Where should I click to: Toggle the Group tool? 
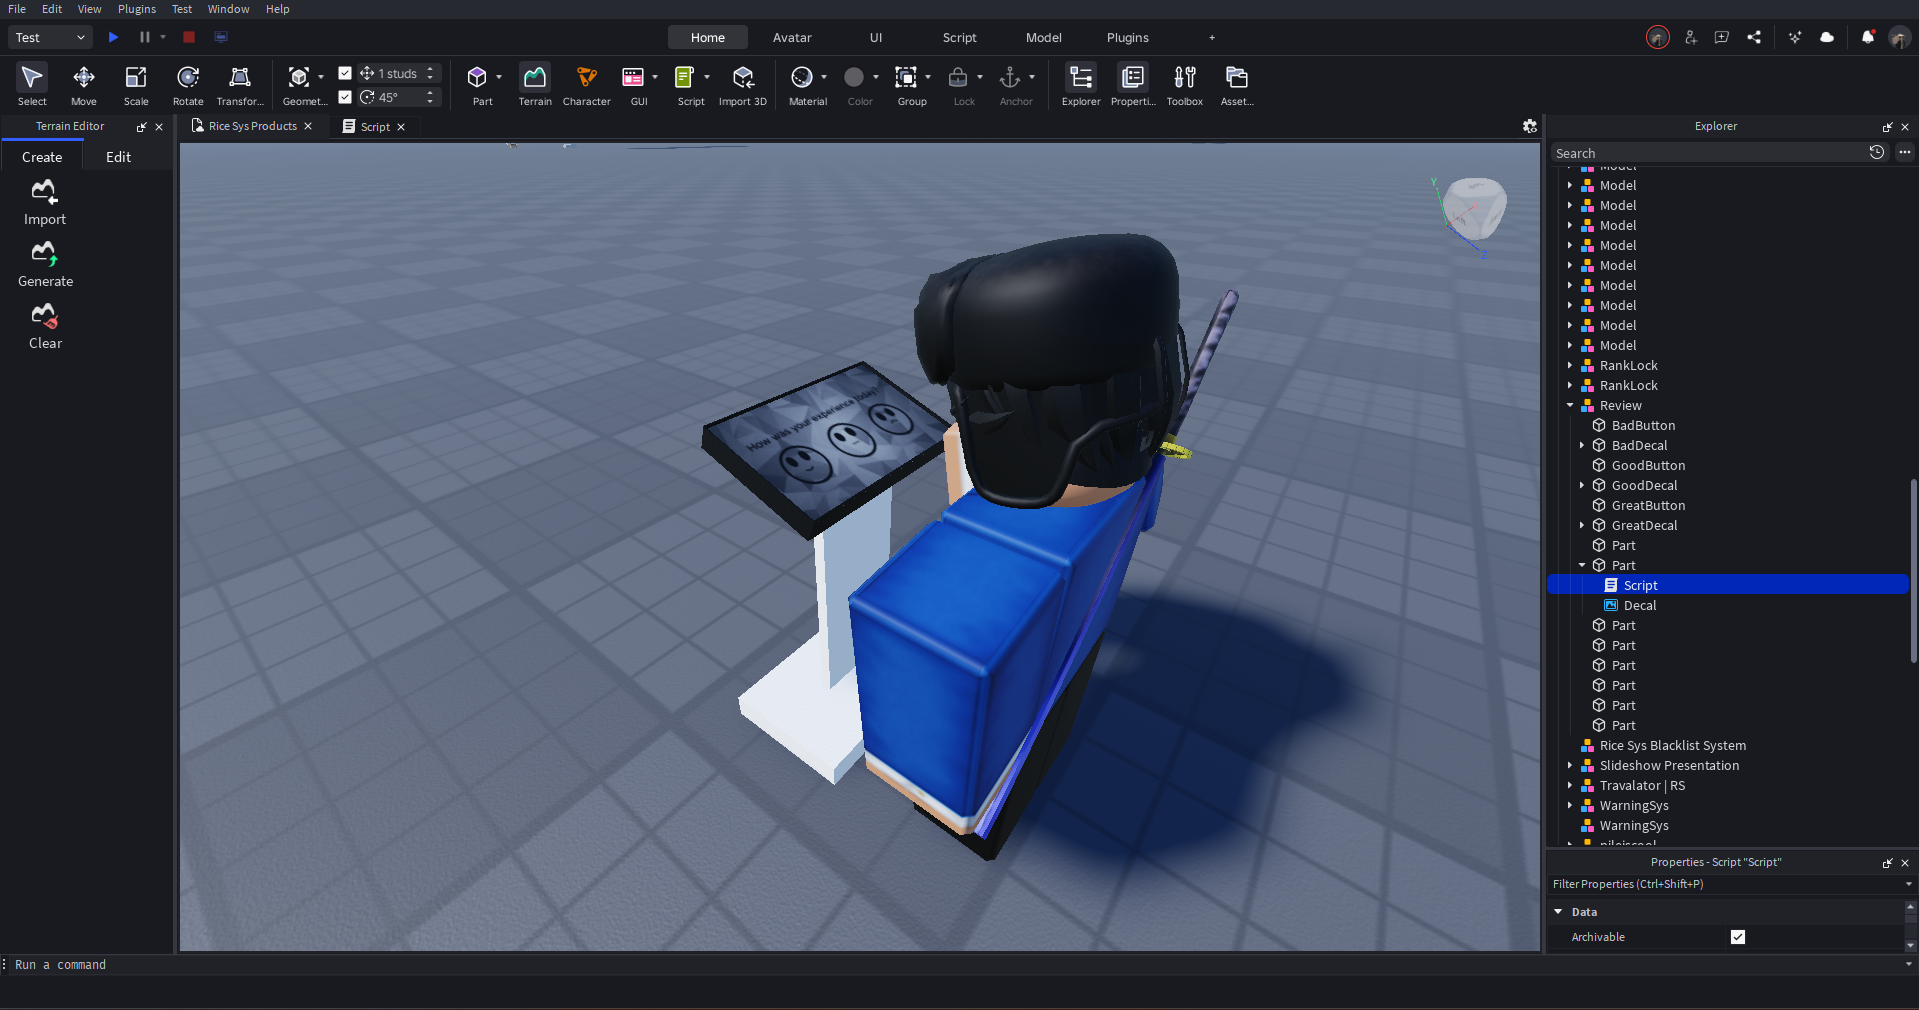906,85
